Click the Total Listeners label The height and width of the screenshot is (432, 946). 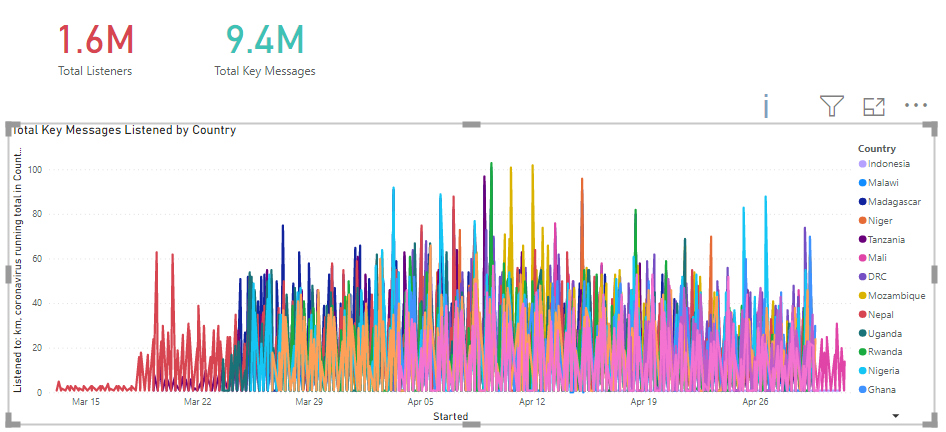95,71
